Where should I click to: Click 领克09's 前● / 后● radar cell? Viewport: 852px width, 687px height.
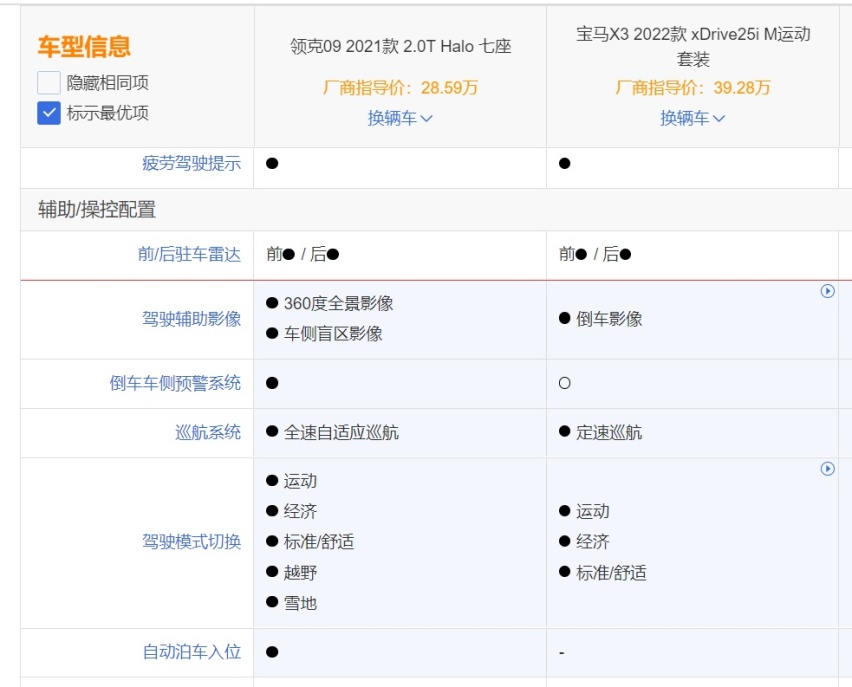click(x=303, y=254)
